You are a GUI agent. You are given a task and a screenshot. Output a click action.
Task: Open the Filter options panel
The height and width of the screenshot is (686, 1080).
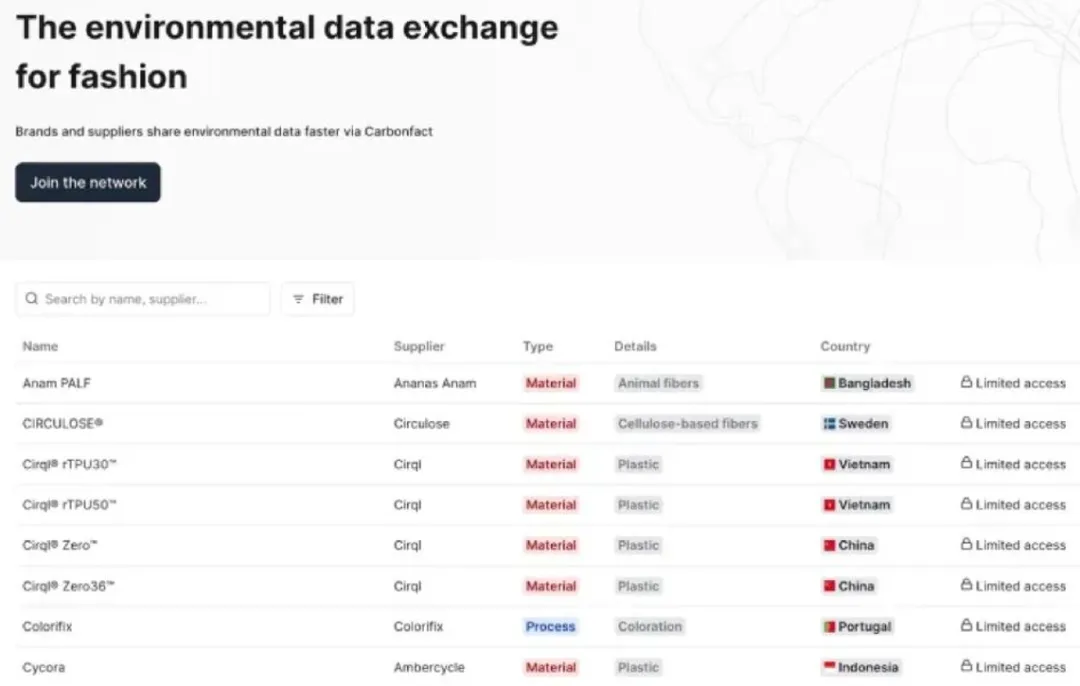[317, 298]
